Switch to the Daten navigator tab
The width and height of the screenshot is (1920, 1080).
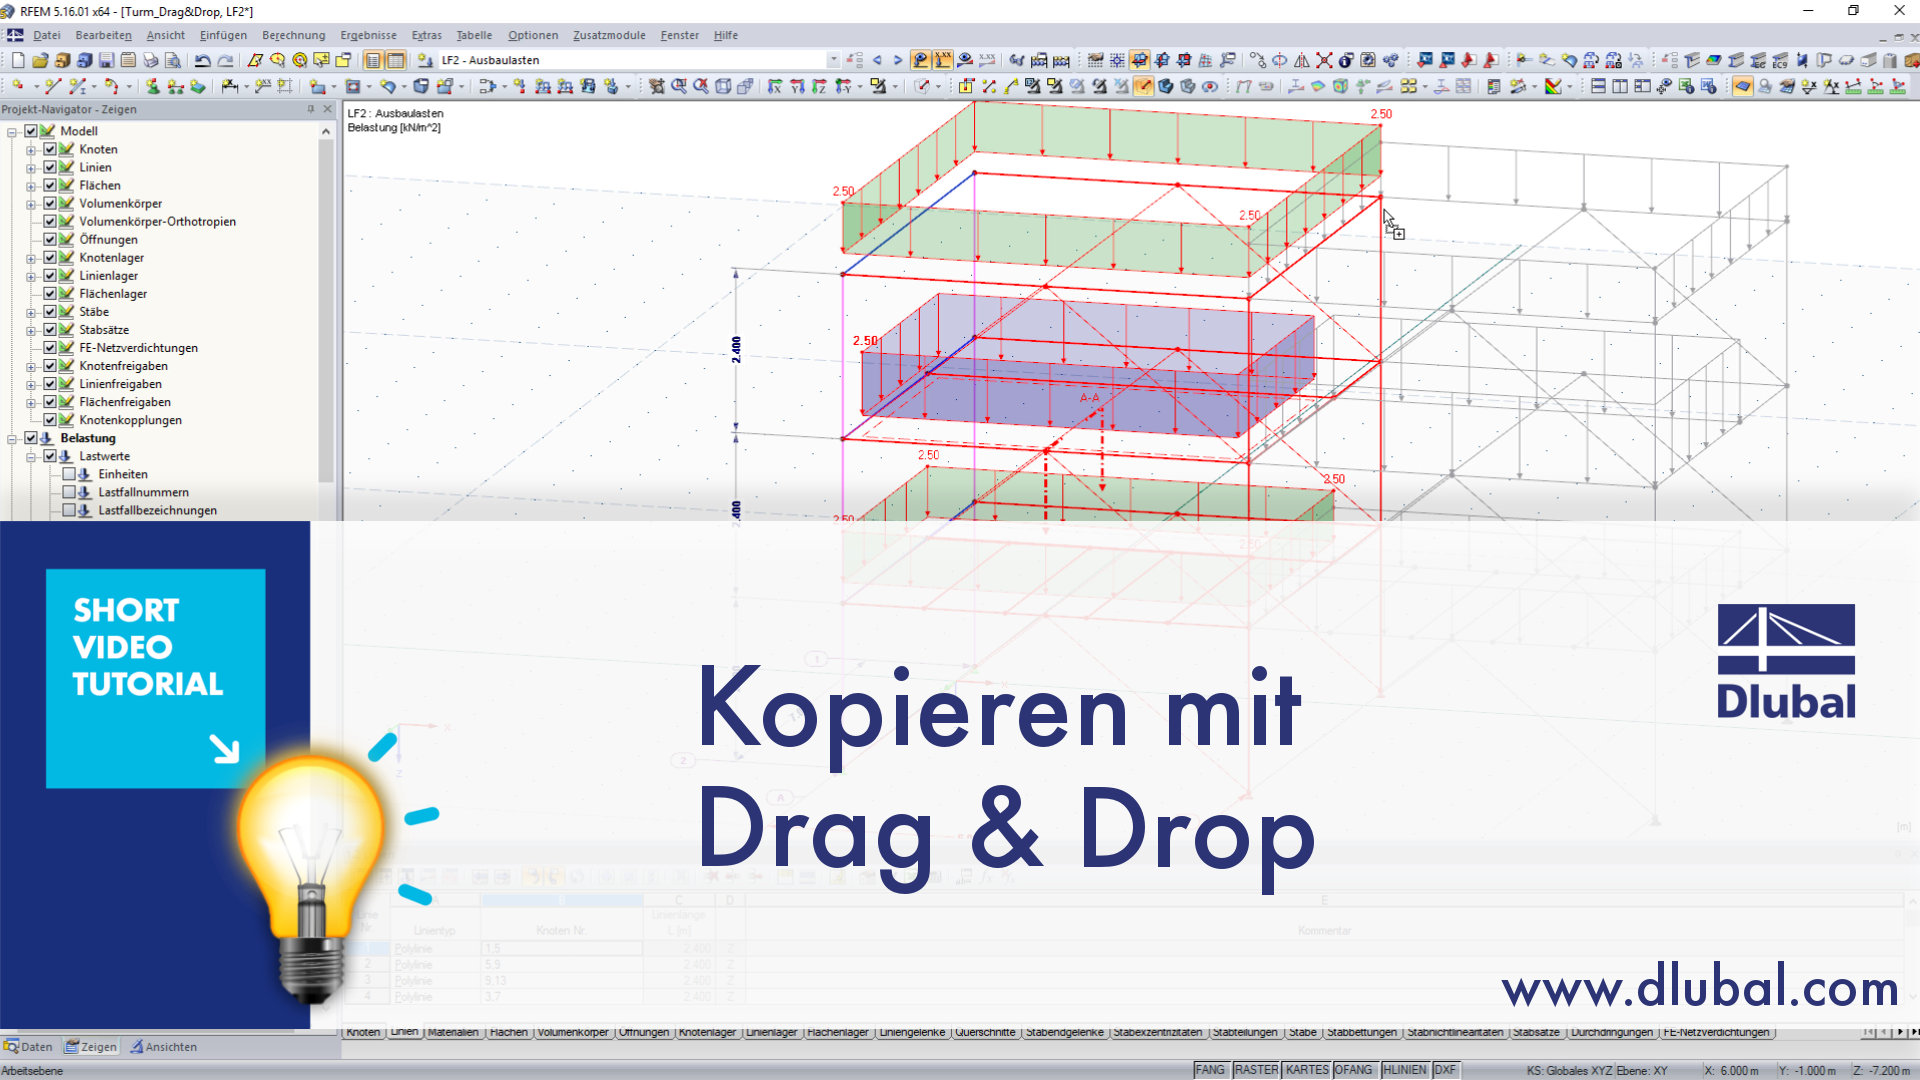[x=29, y=1047]
